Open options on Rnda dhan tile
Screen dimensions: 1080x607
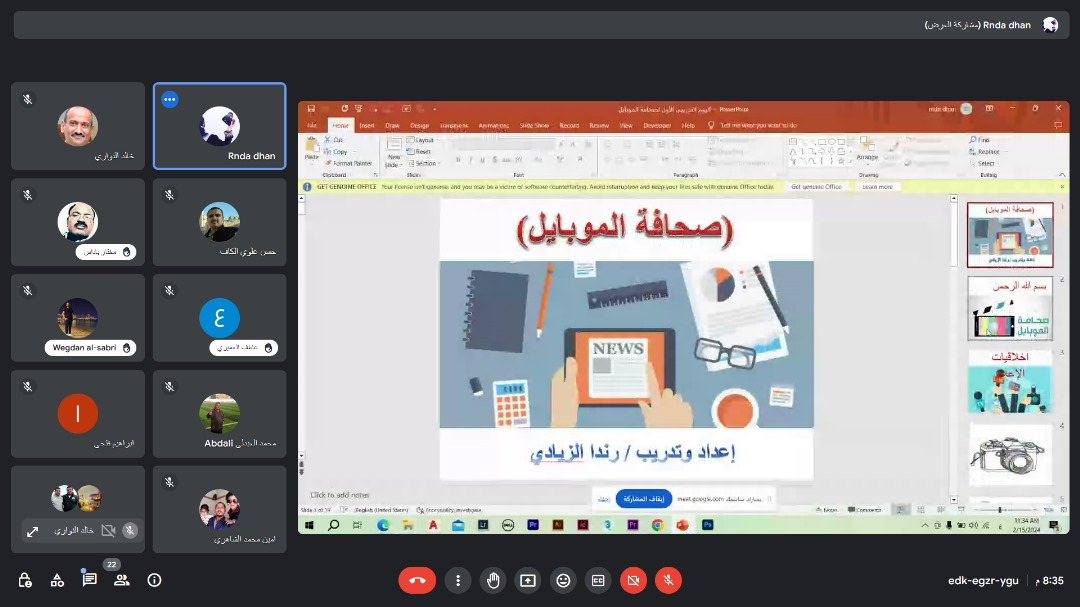pos(169,99)
